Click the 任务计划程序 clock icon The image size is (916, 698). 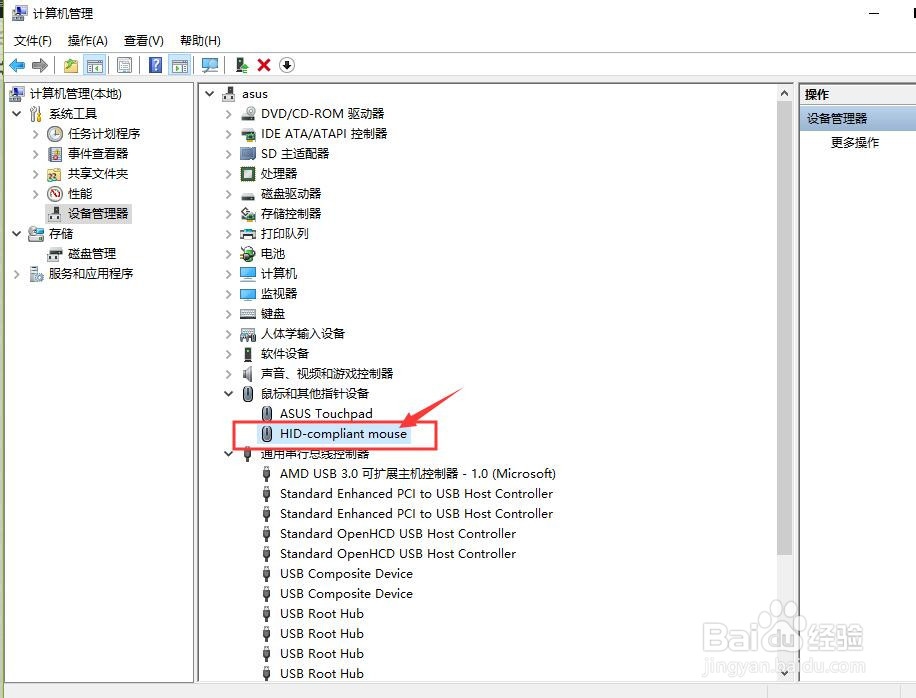click(x=54, y=134)
